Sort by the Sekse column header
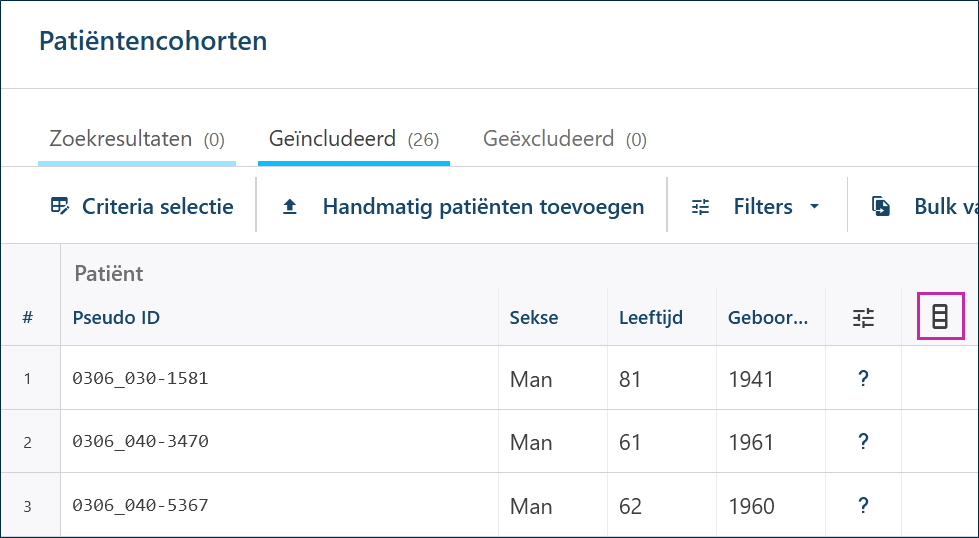This screenshot has height=538, width=979. pos(534,318)
